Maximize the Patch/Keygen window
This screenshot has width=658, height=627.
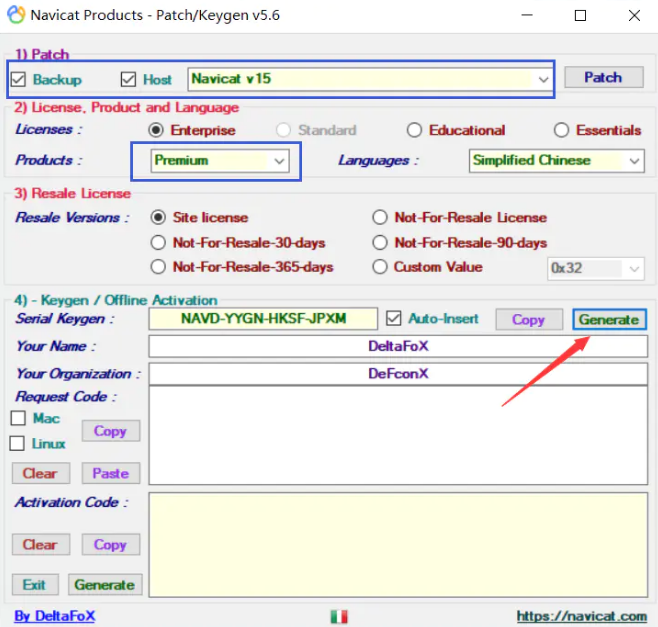coord(580,16)
